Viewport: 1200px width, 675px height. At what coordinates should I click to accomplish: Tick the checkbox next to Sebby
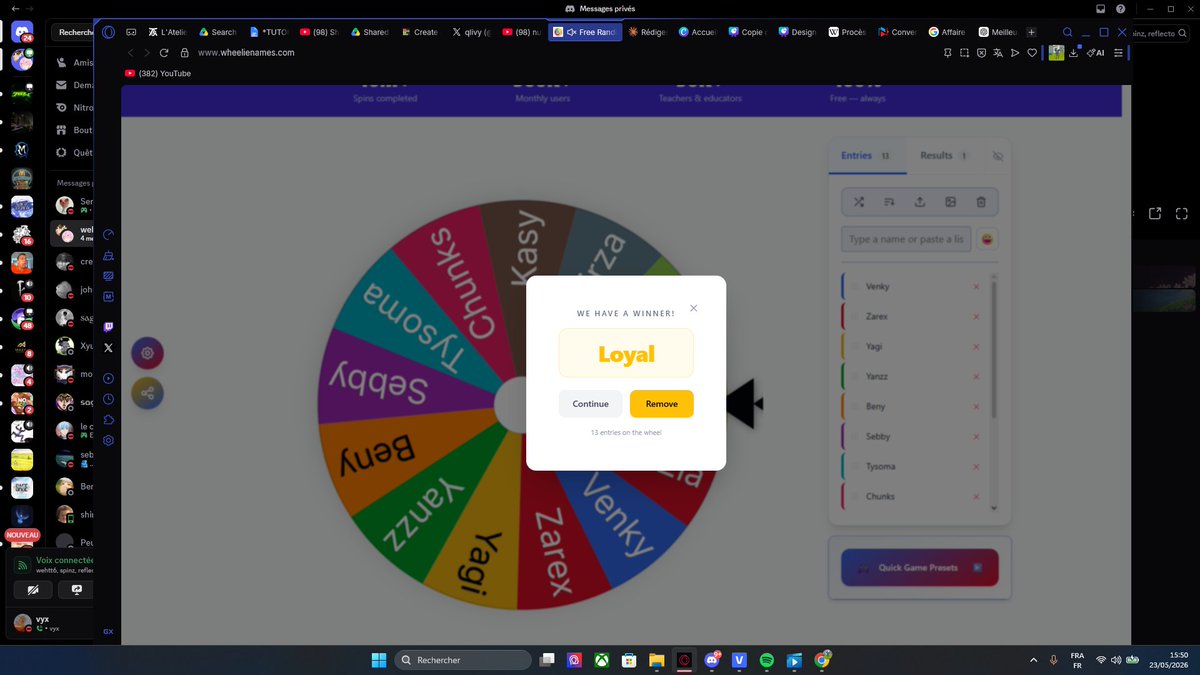pyautogui.click(x=854, y=437)
